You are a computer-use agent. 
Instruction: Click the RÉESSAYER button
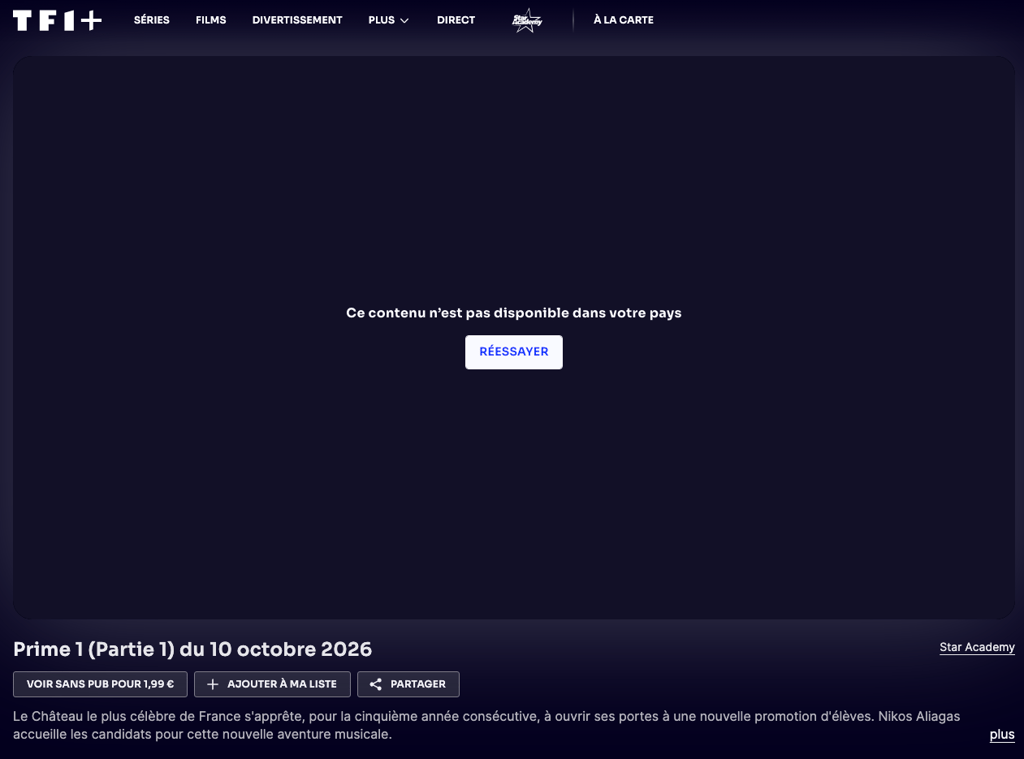click(x=514, y=352)
